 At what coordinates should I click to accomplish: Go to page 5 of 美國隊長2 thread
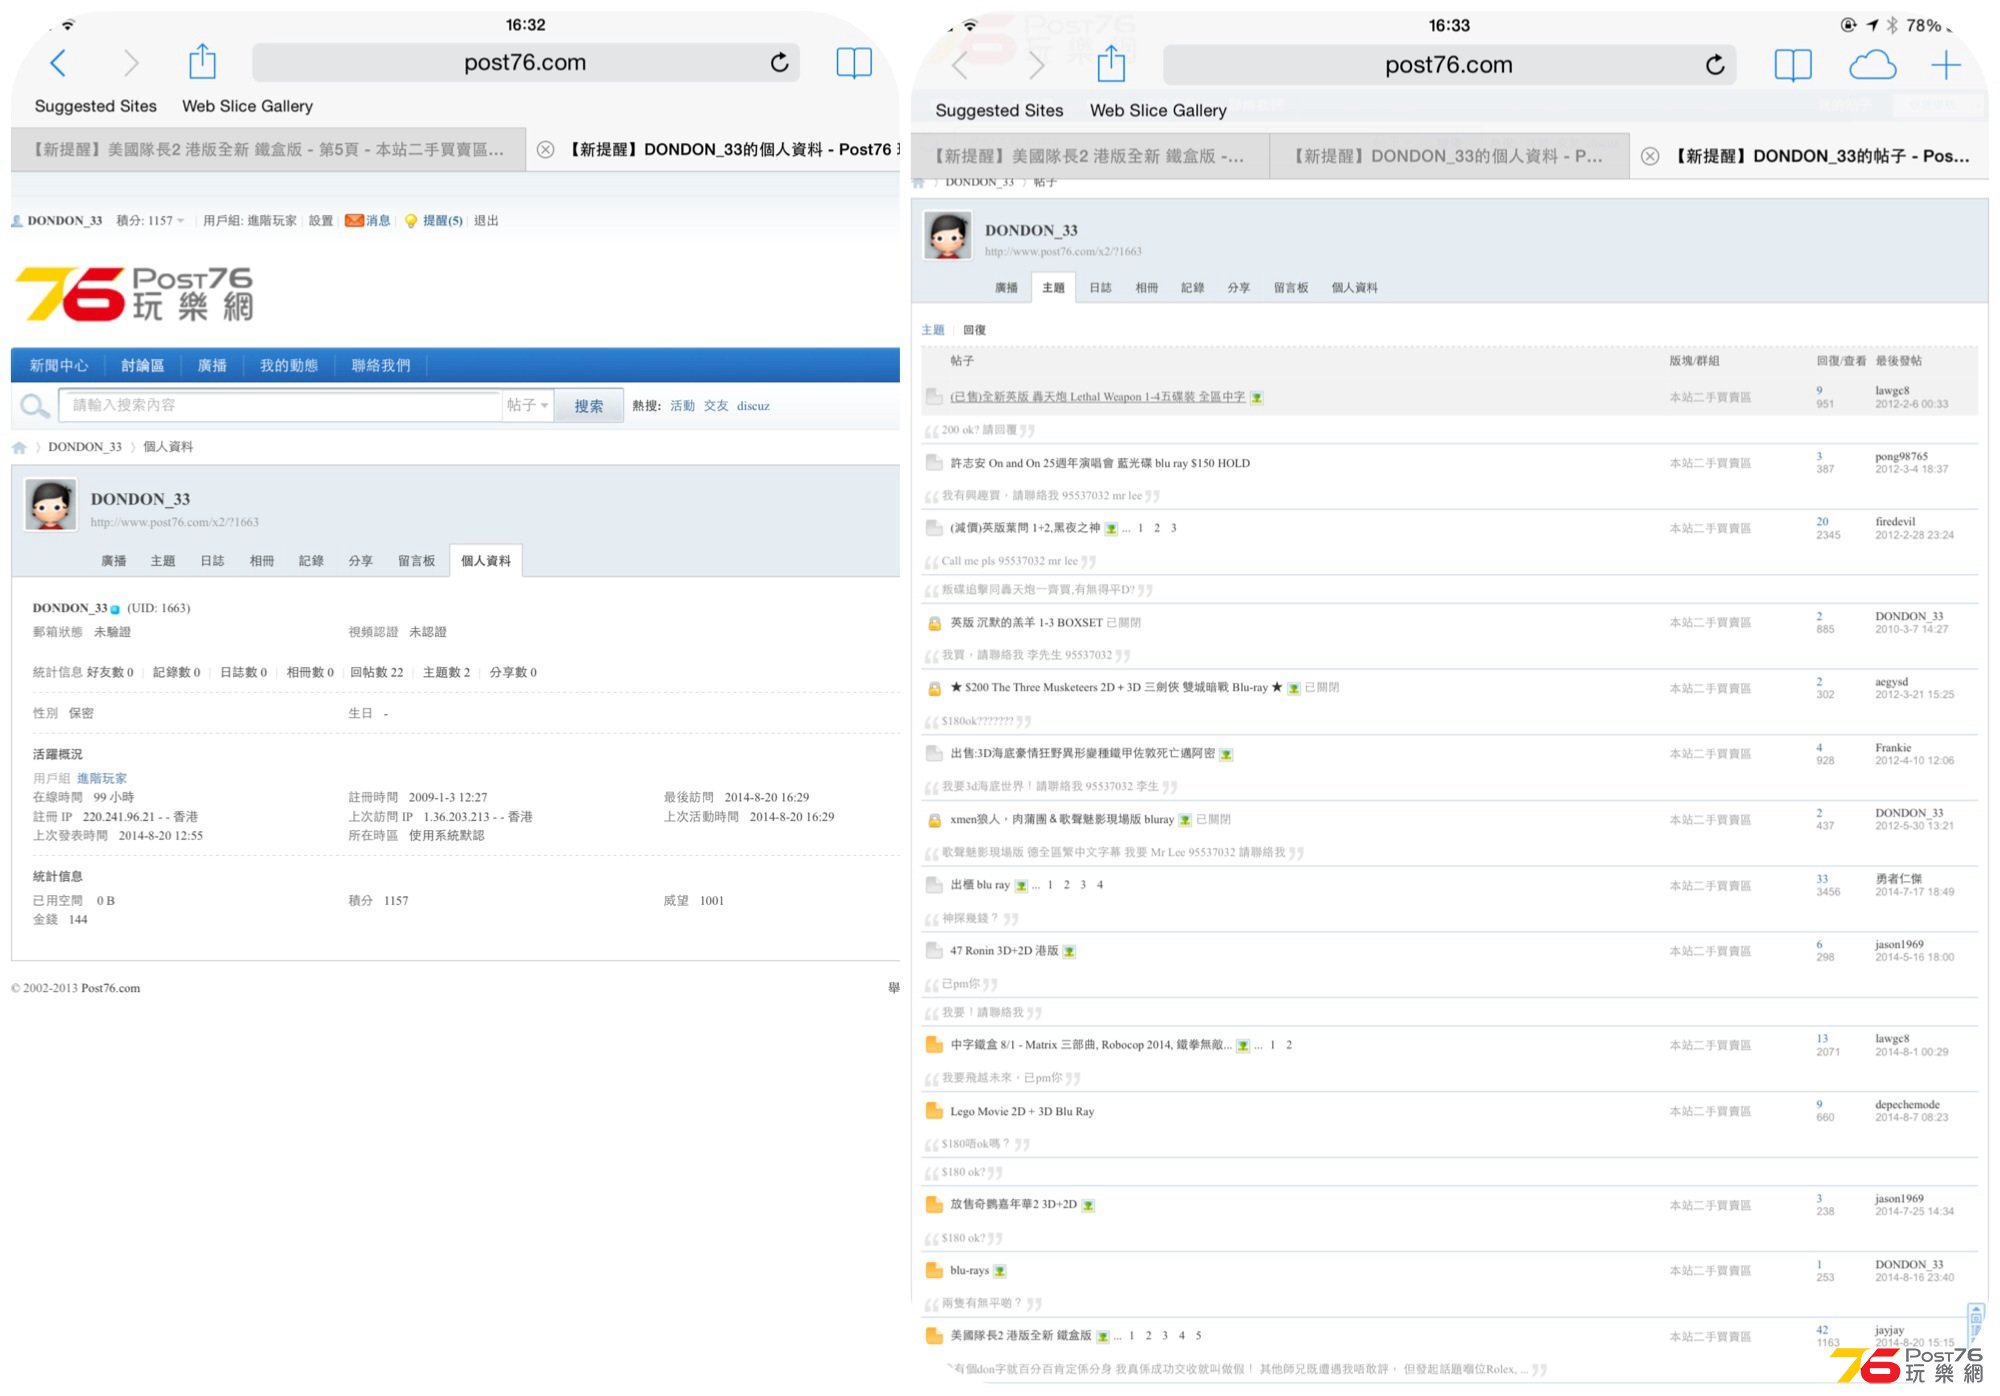click(1198, 1336)
